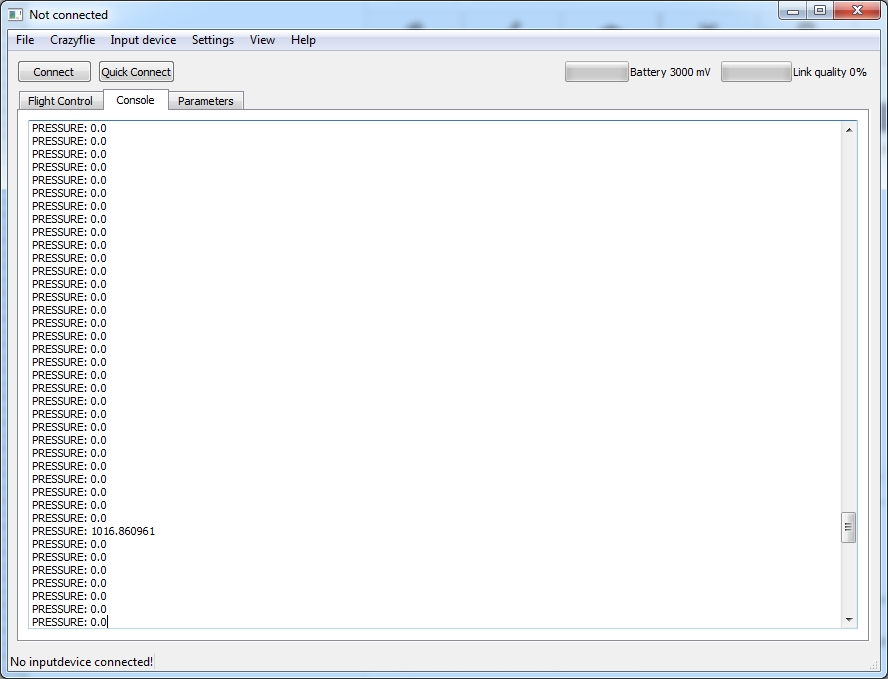This screenshot has width=888, height=679.
Task: Select the Console tab
Action: tap(135, 100)
